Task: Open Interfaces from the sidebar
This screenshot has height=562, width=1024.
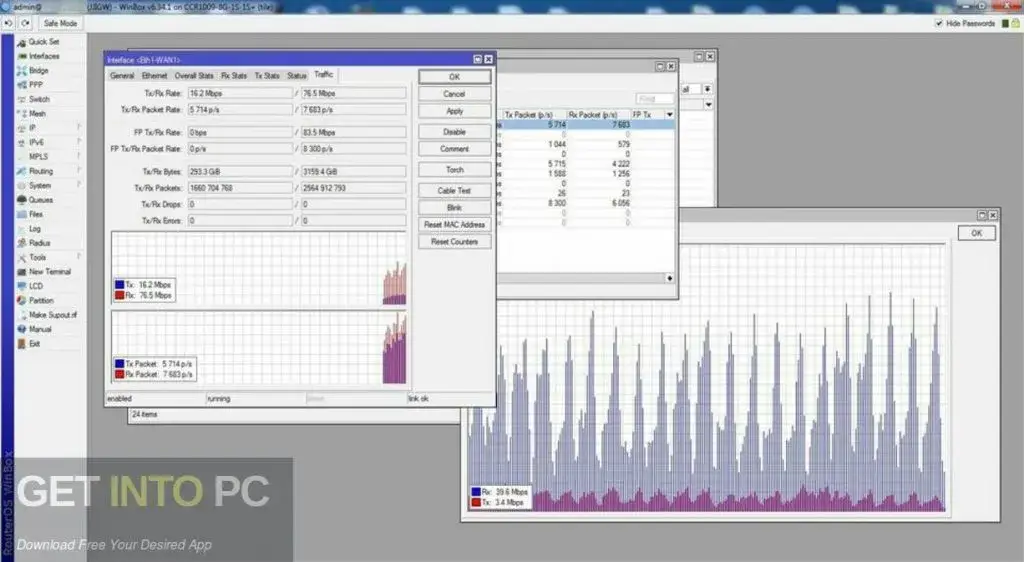Action: [x=43, y=56]
